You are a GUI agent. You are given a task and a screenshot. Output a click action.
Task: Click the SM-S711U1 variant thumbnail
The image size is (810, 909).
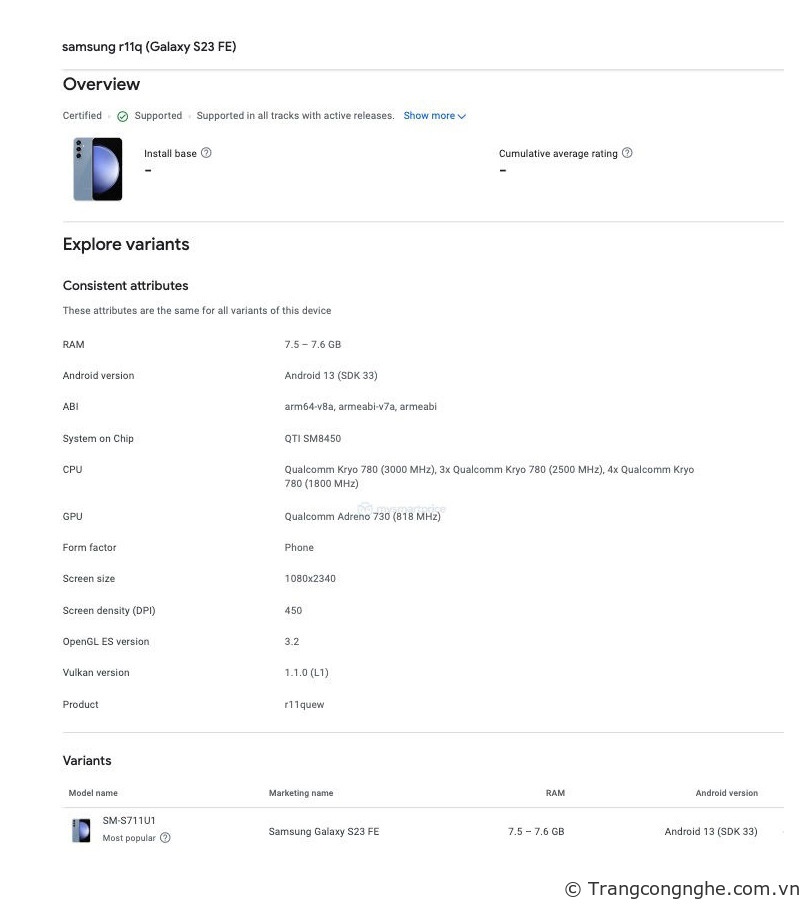point(81,830)
